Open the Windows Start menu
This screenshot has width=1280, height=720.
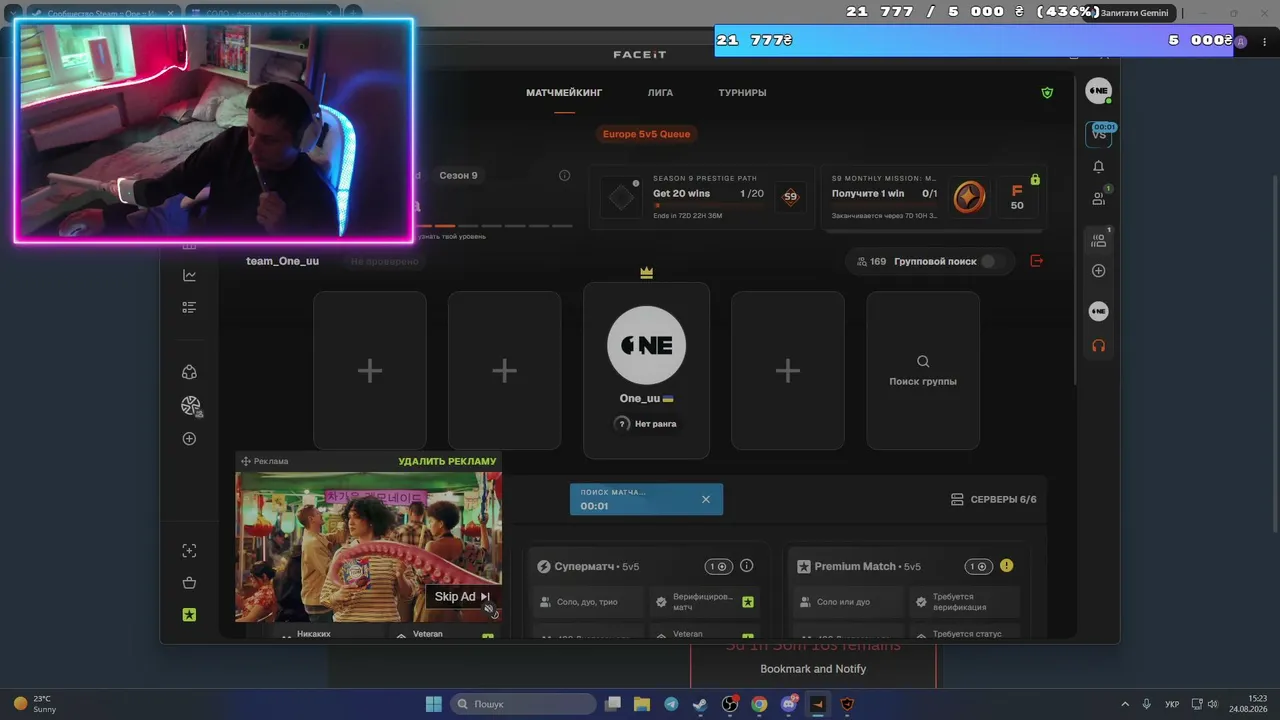[x=434, y=704]
